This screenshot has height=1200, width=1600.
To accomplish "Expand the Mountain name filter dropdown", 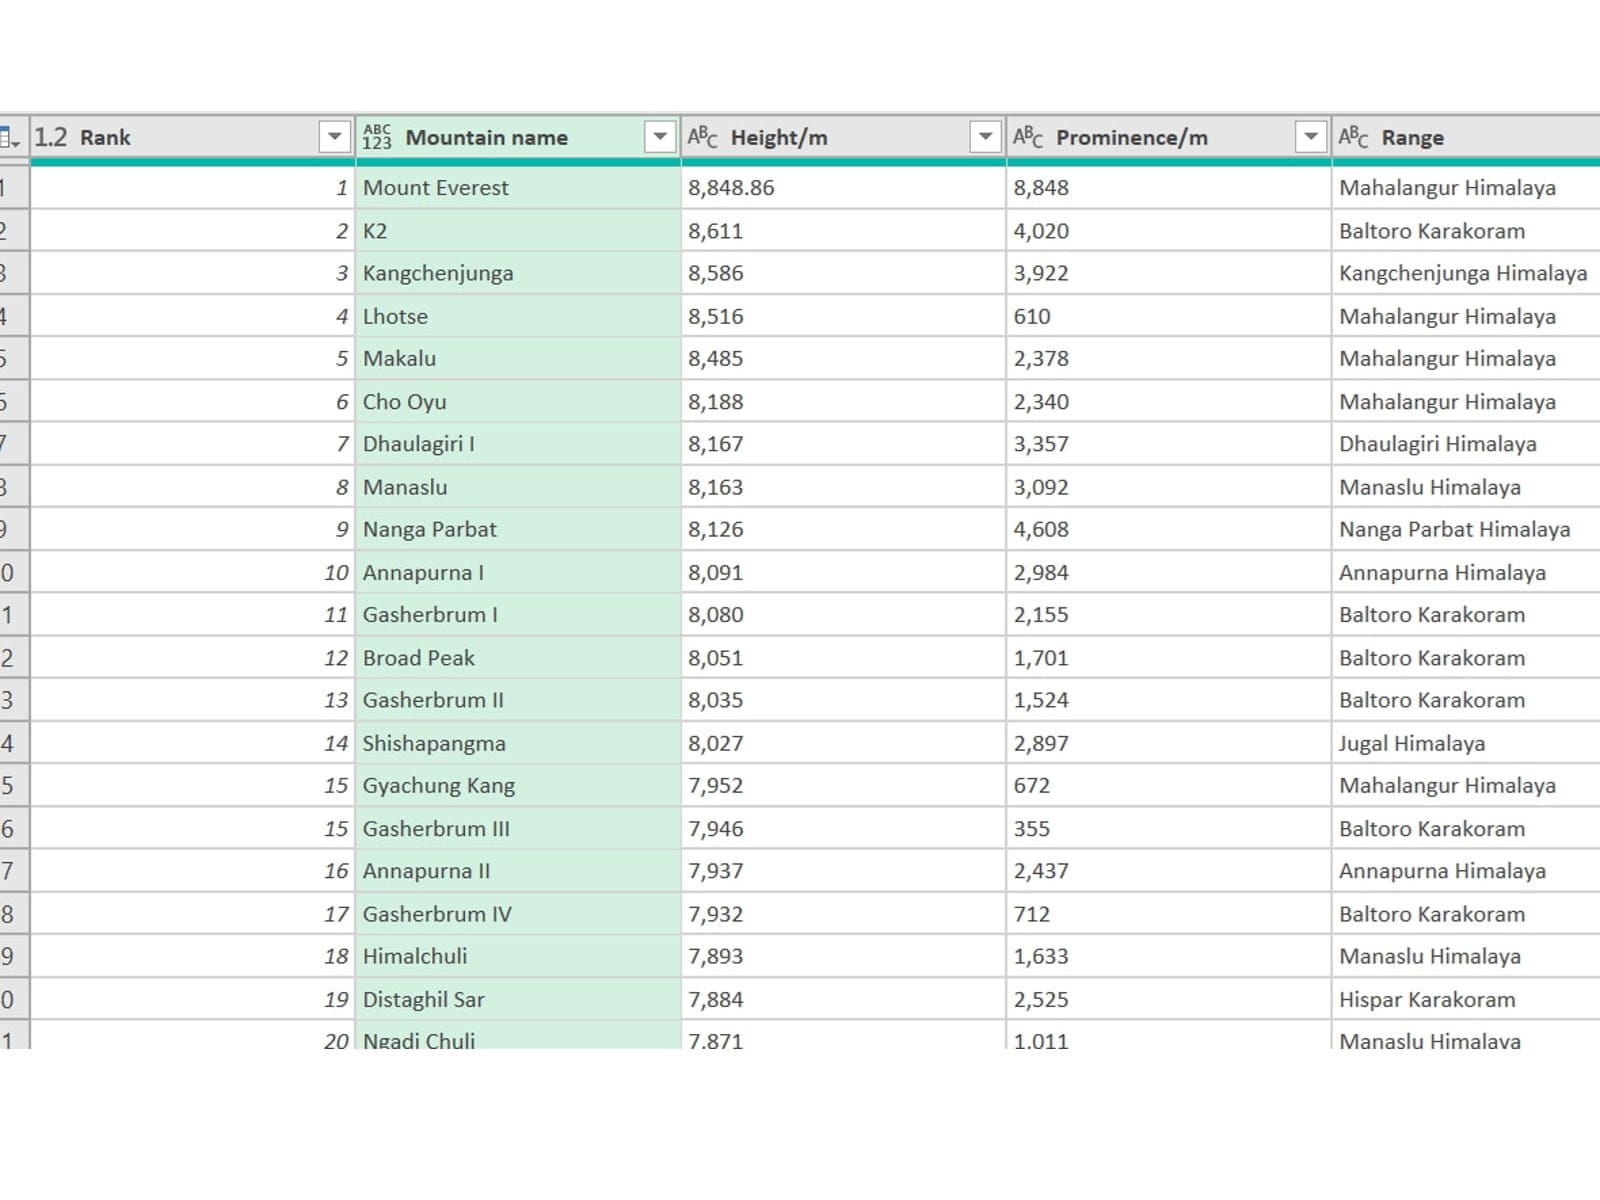I will [x=660, y=136].
